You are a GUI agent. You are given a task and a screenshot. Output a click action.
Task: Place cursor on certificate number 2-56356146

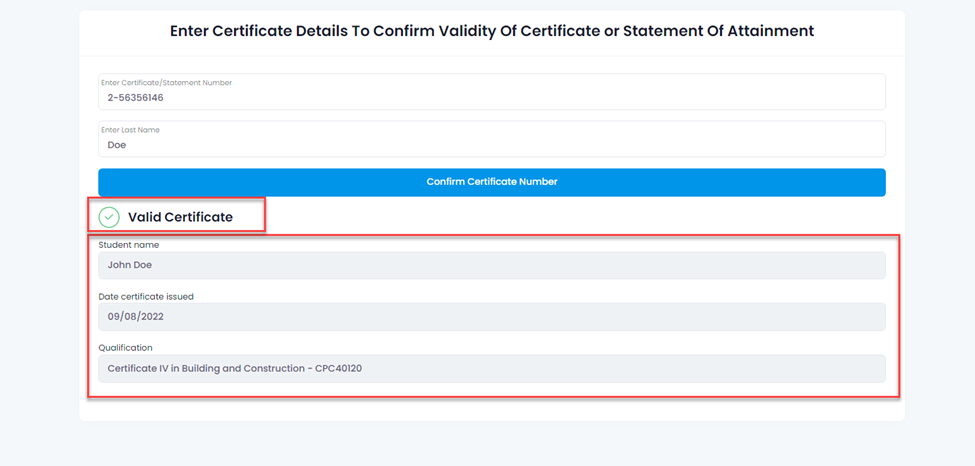tap(136, 98)
